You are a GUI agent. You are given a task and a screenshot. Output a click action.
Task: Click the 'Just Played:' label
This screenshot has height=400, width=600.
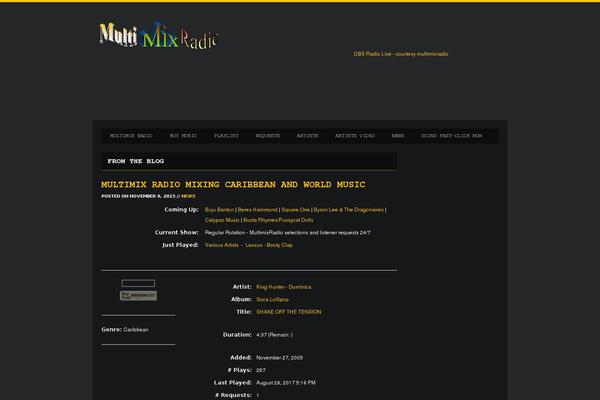[180, 245]
